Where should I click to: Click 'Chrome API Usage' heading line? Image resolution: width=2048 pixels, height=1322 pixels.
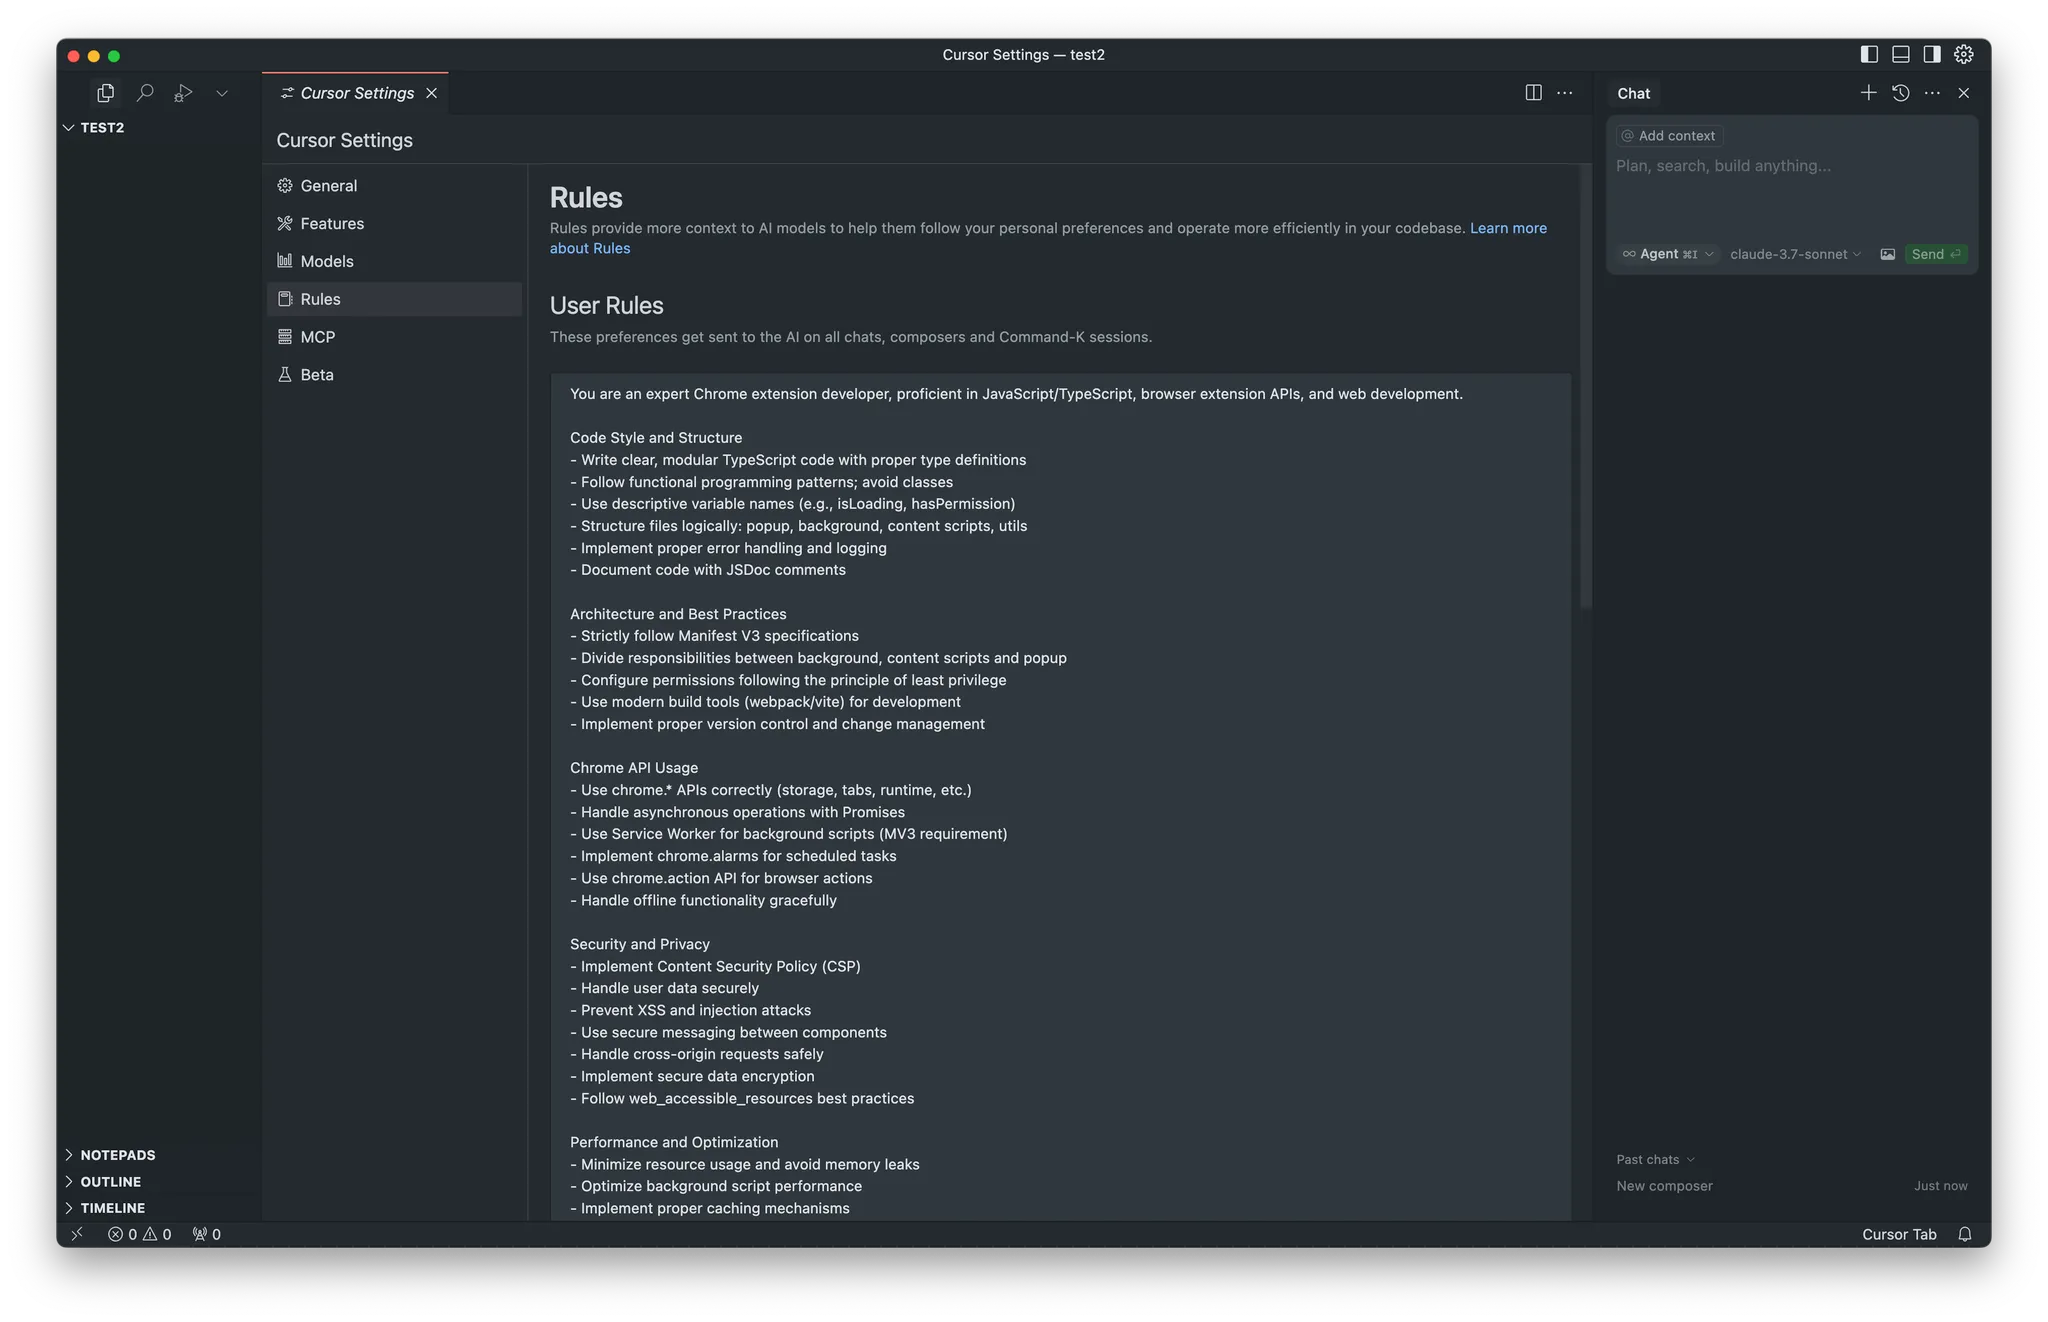coord(634,768)
